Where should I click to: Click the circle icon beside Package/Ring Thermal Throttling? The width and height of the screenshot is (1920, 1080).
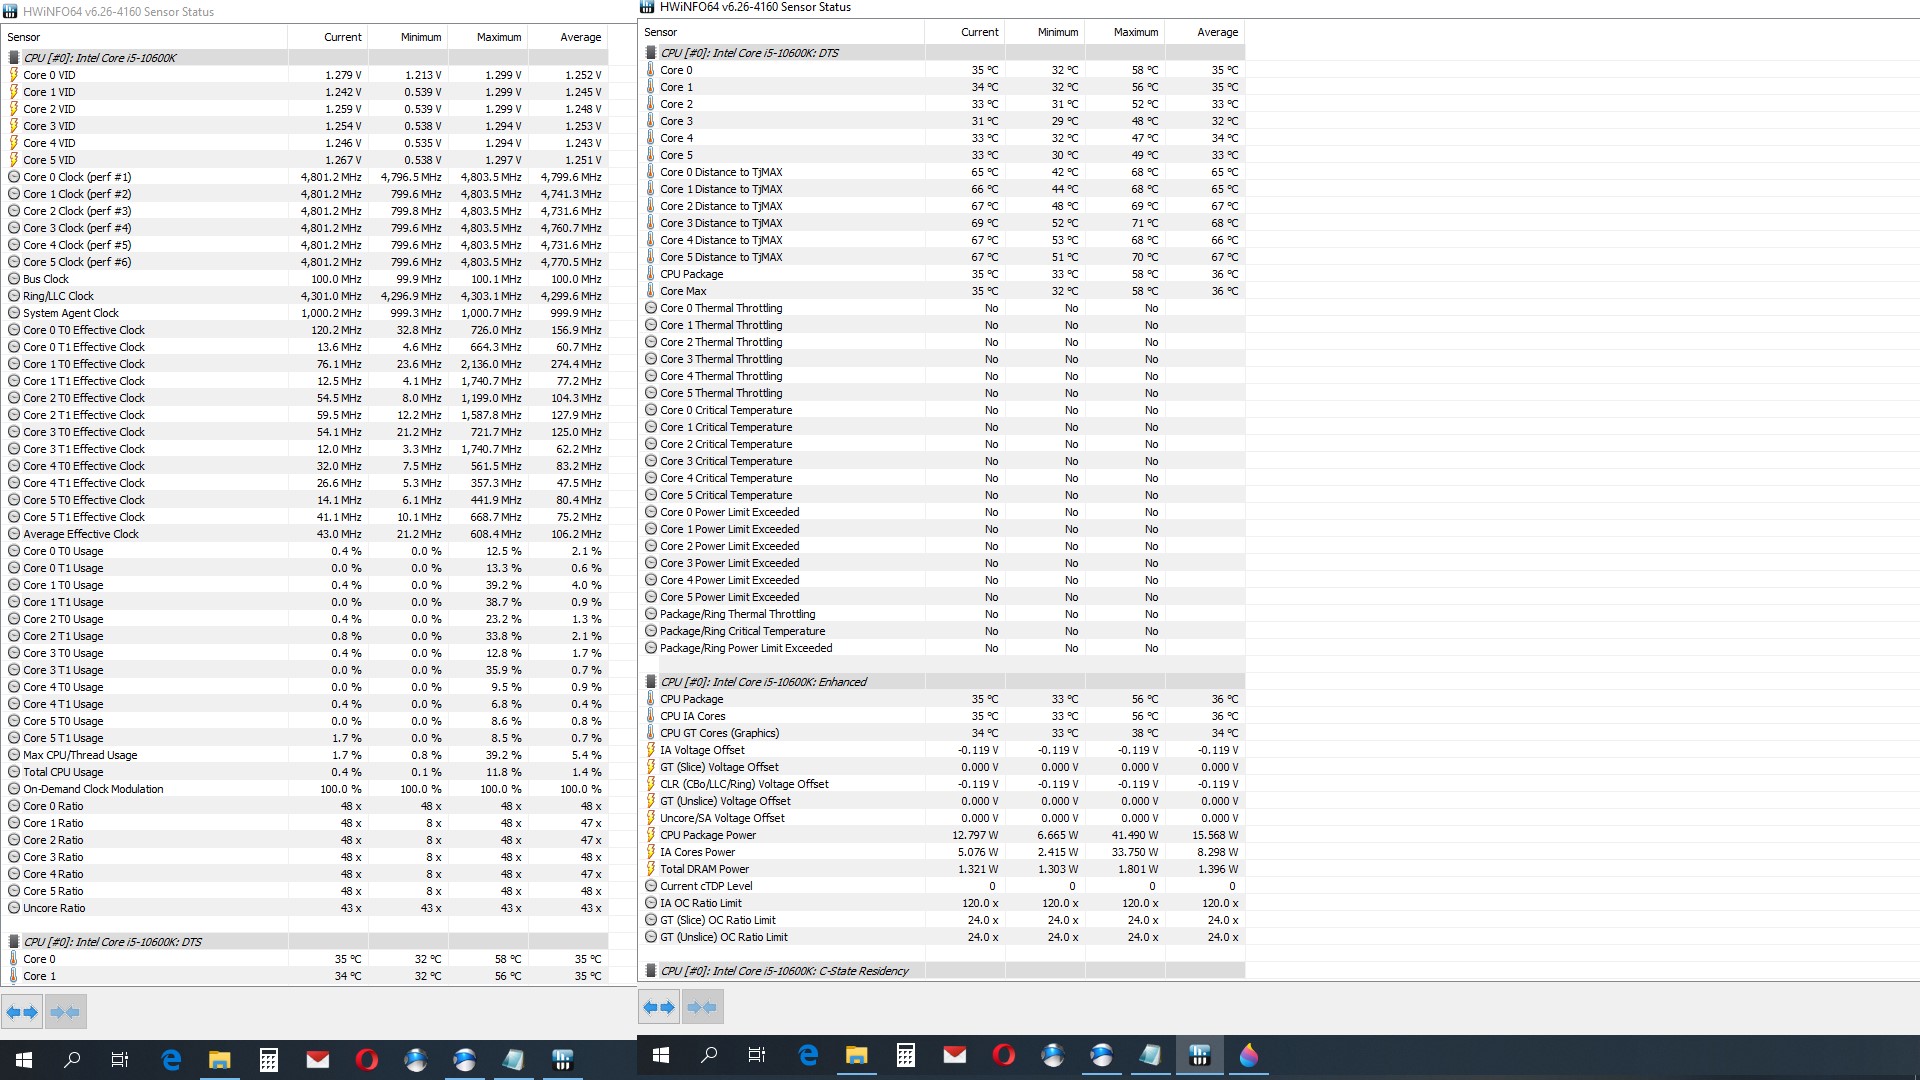[x=651, y=614]
